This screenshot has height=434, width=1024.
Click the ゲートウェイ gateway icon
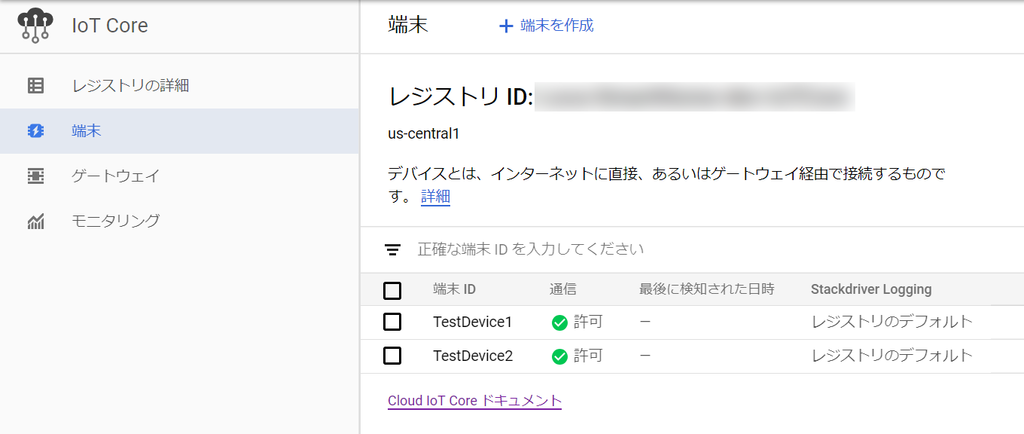(36, 176)
